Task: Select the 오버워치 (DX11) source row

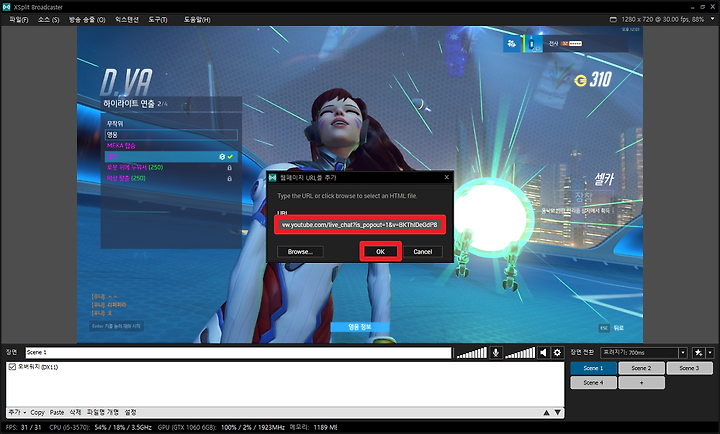Action: pyautogui.click(x=285, y=366)
